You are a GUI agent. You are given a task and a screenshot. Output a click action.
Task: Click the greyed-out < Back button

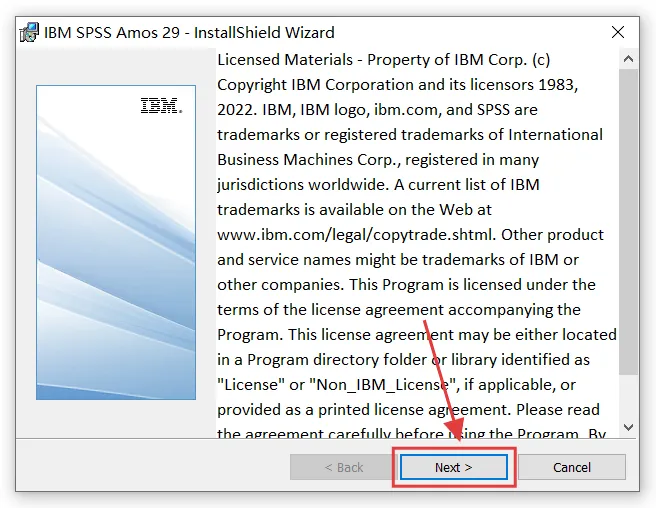(x=343, y=467)
